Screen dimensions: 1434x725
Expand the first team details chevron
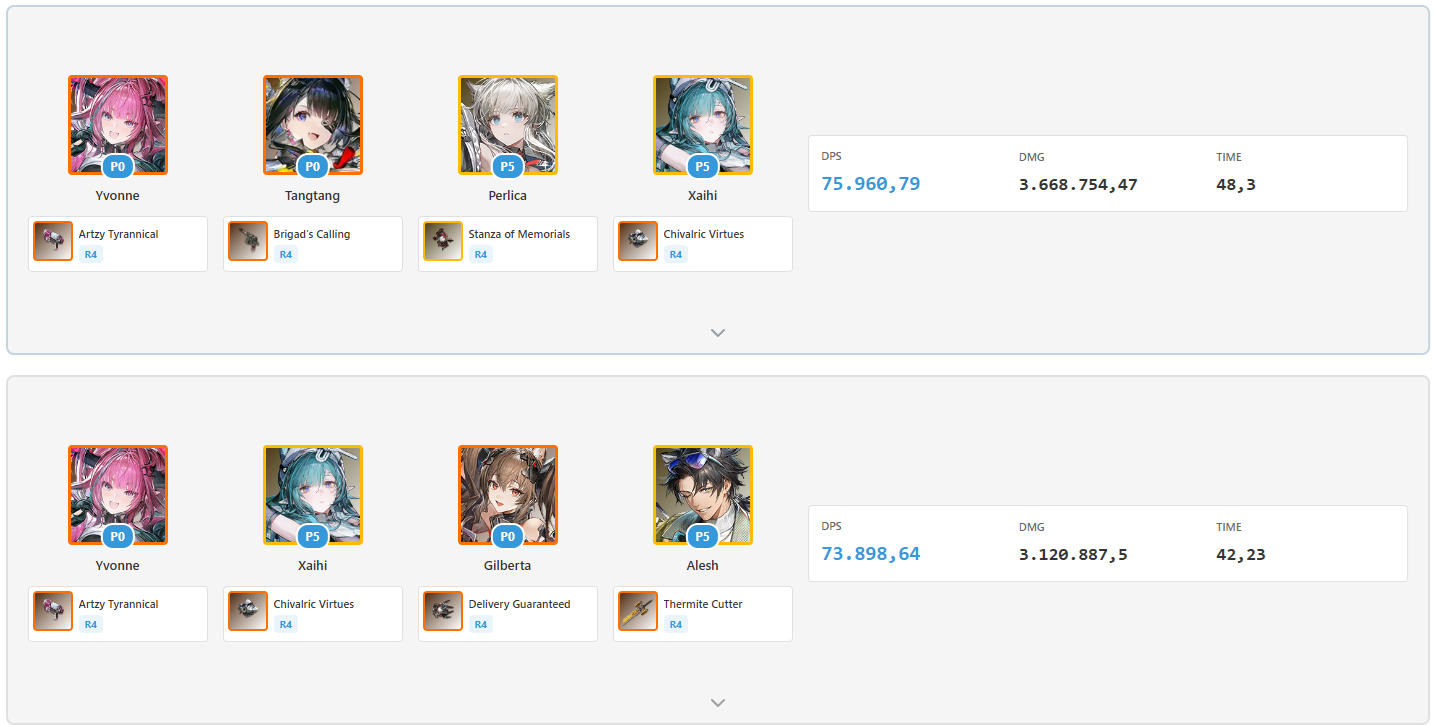tap(717, 333)
